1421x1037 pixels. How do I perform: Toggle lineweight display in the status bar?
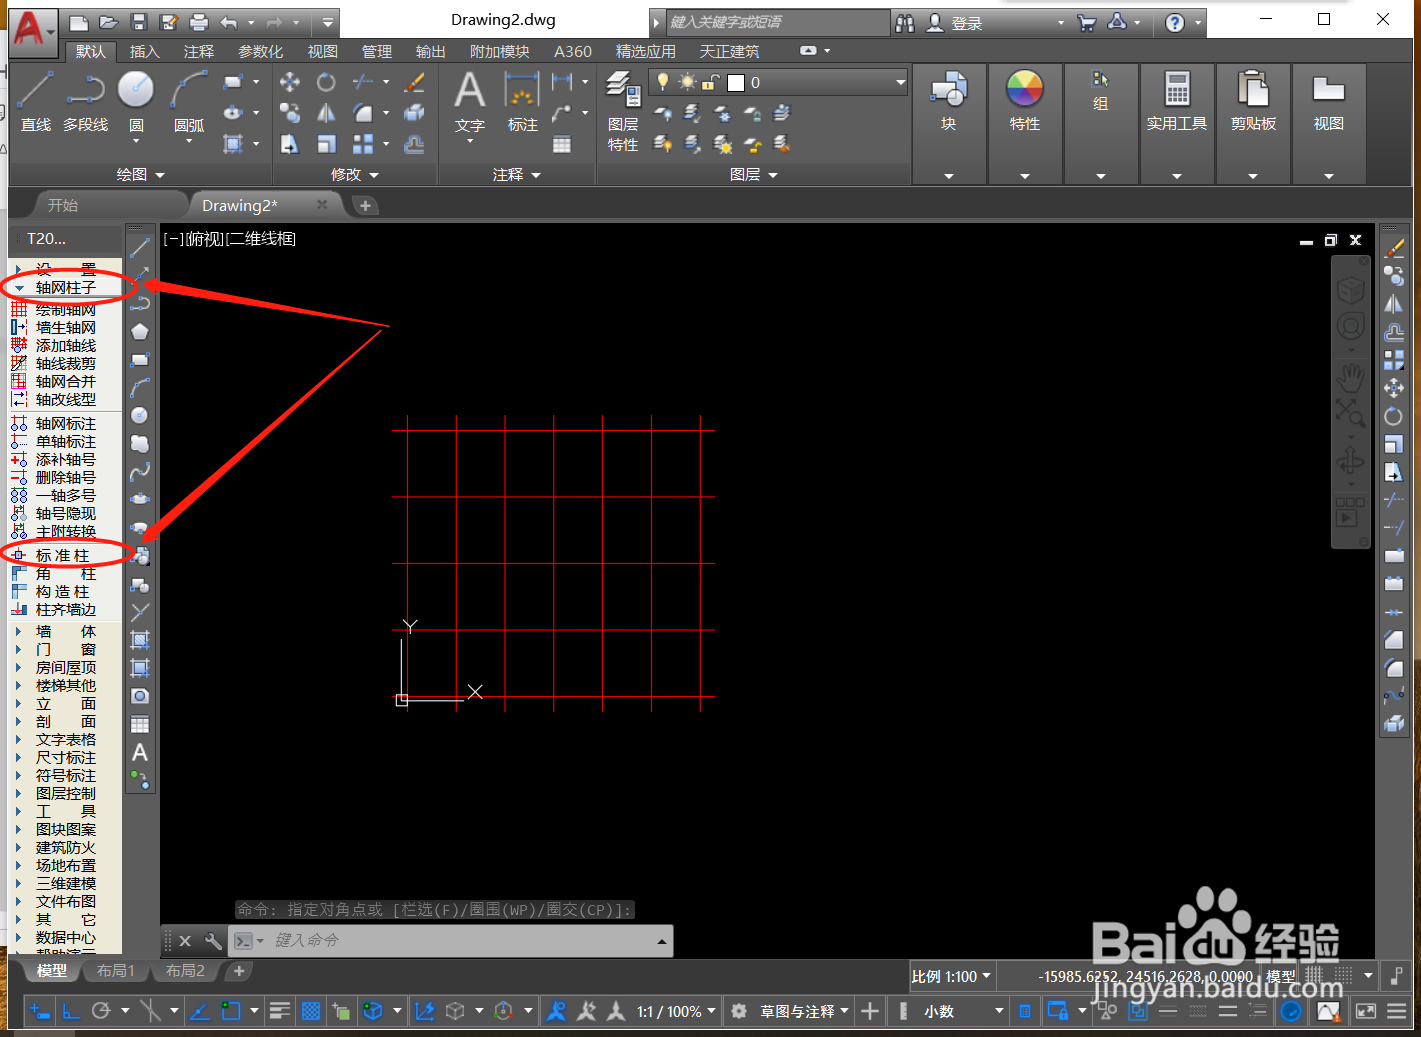(x=280, y=1011)
